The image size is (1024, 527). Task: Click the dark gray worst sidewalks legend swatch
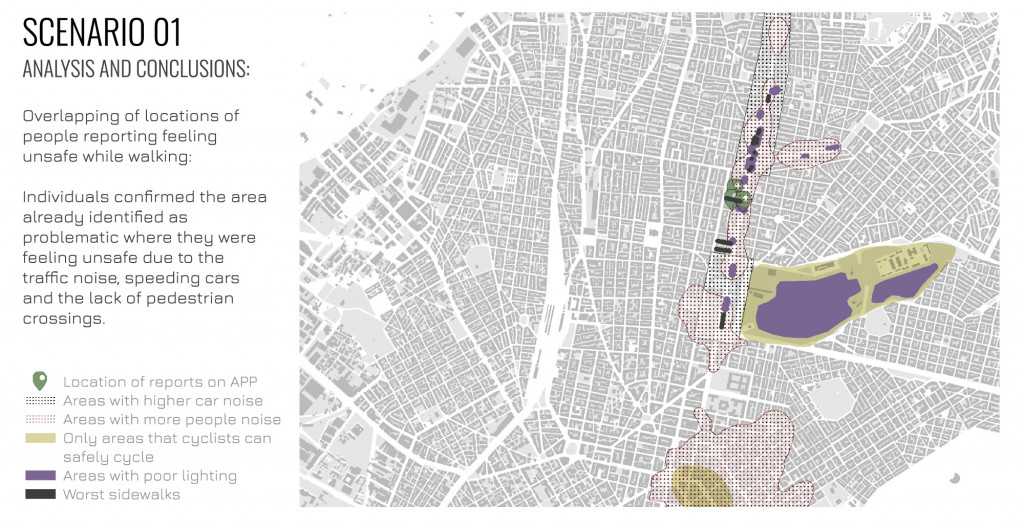[x=39, y=494]
